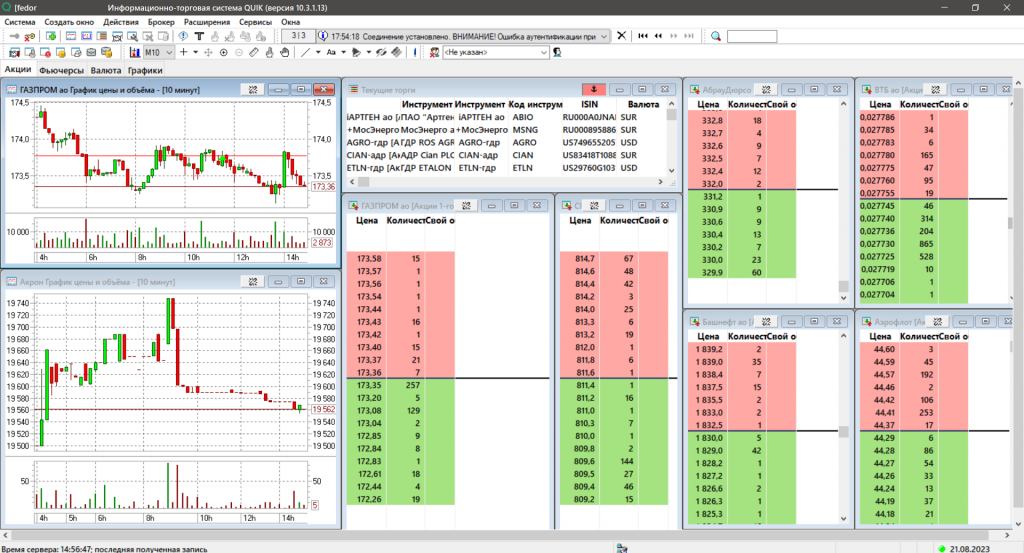Image resolution: width=1024 pixels, height=553 pixels.
Task: Switch to the Фьючерсы tab
Action: (62, 71)
